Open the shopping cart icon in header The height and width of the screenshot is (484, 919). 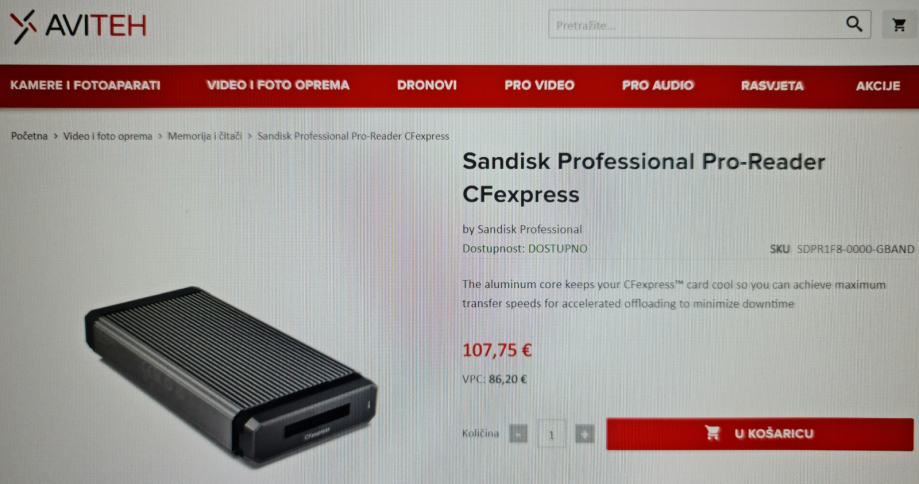(898, 25)
